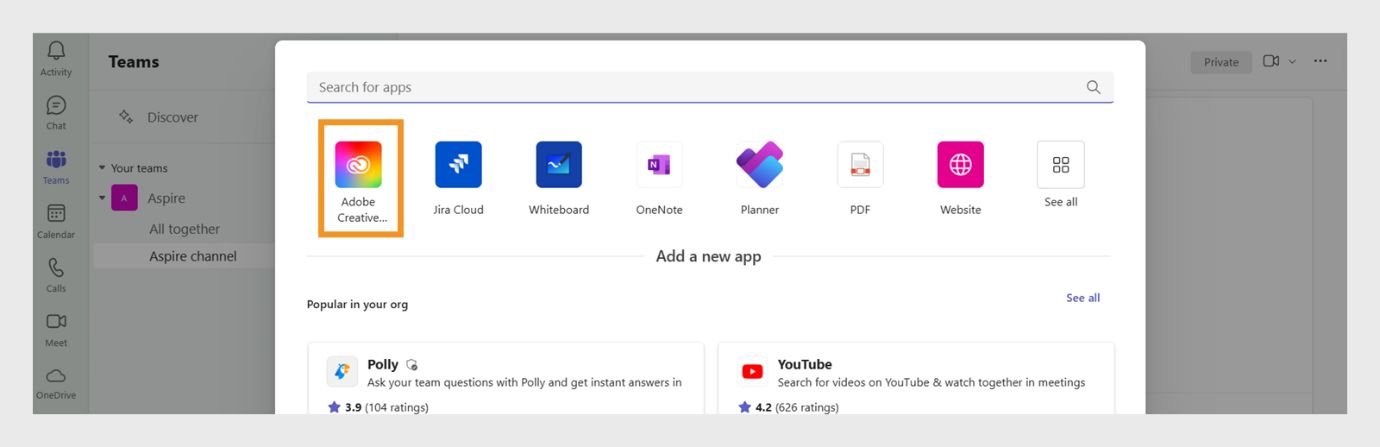1380x447 pixels.
Task: Click the Polly app logo
Action: (343, 372)
